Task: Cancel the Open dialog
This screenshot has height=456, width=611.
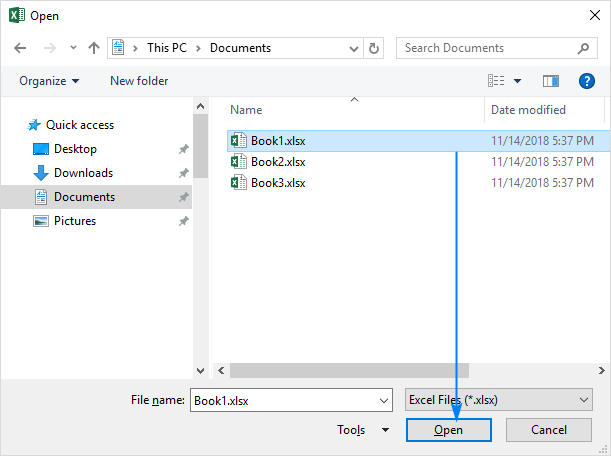Action: (x=549, y=430)
